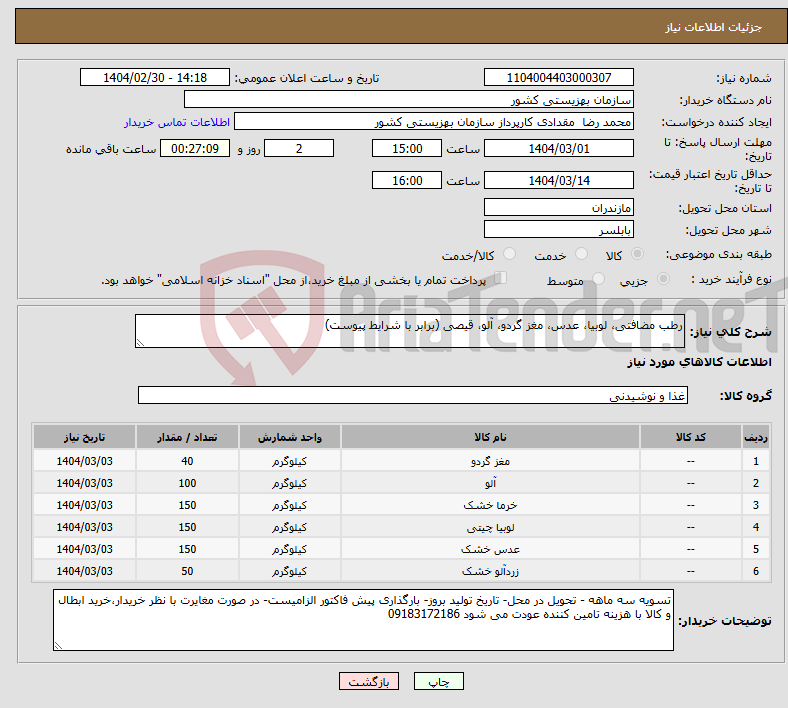Select the متوسط purchase type radio
The height and width of the screenshot is (708, 788).
click(599, 278)
